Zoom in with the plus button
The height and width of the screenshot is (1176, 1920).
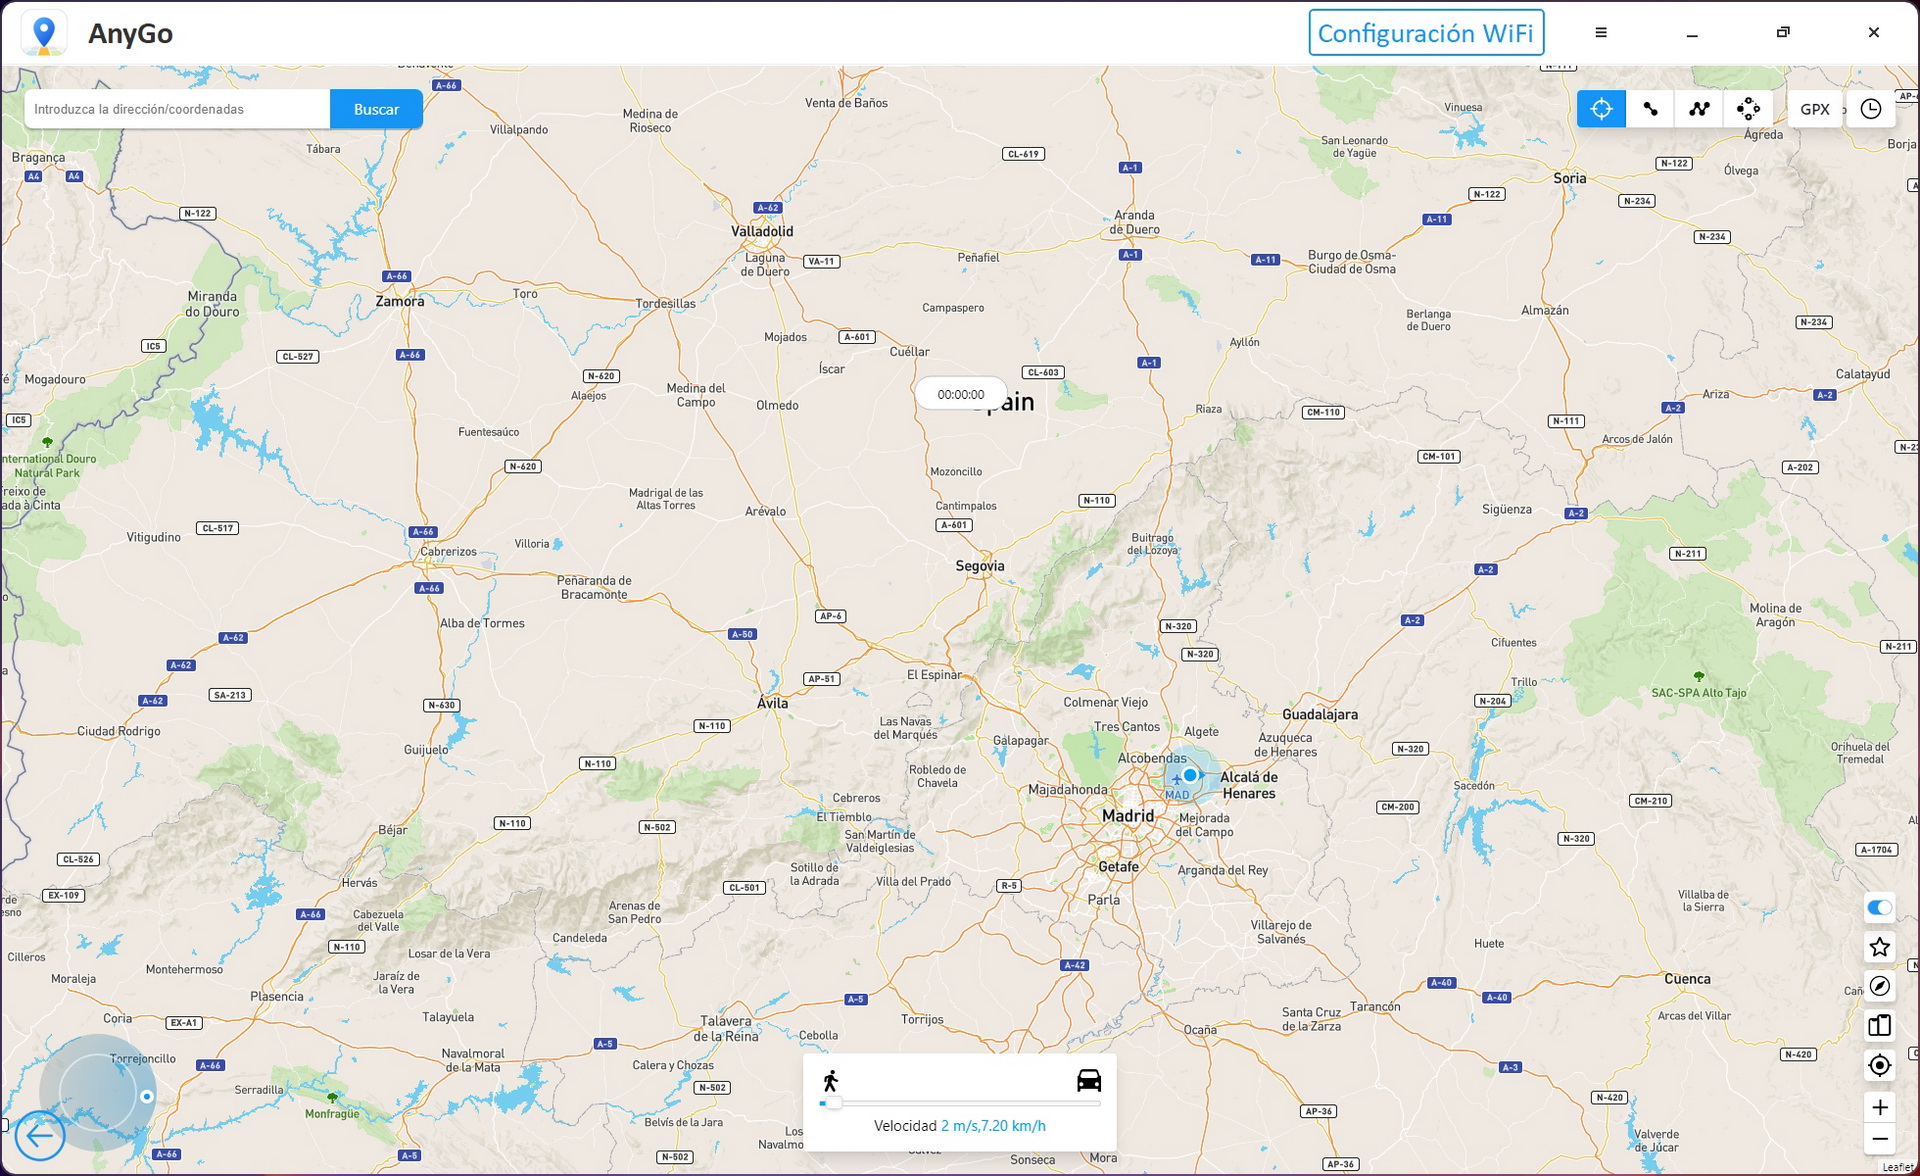tap(1880, 1107)
